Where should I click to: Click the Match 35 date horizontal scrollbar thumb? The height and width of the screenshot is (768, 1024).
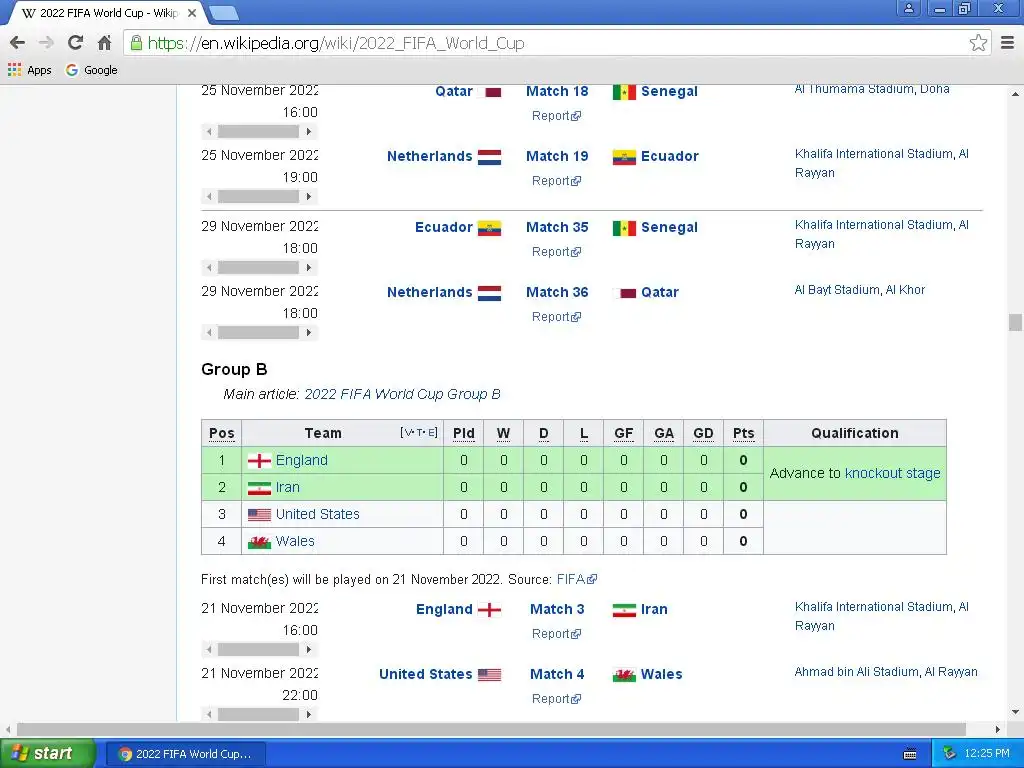click(x=258, y=268)
